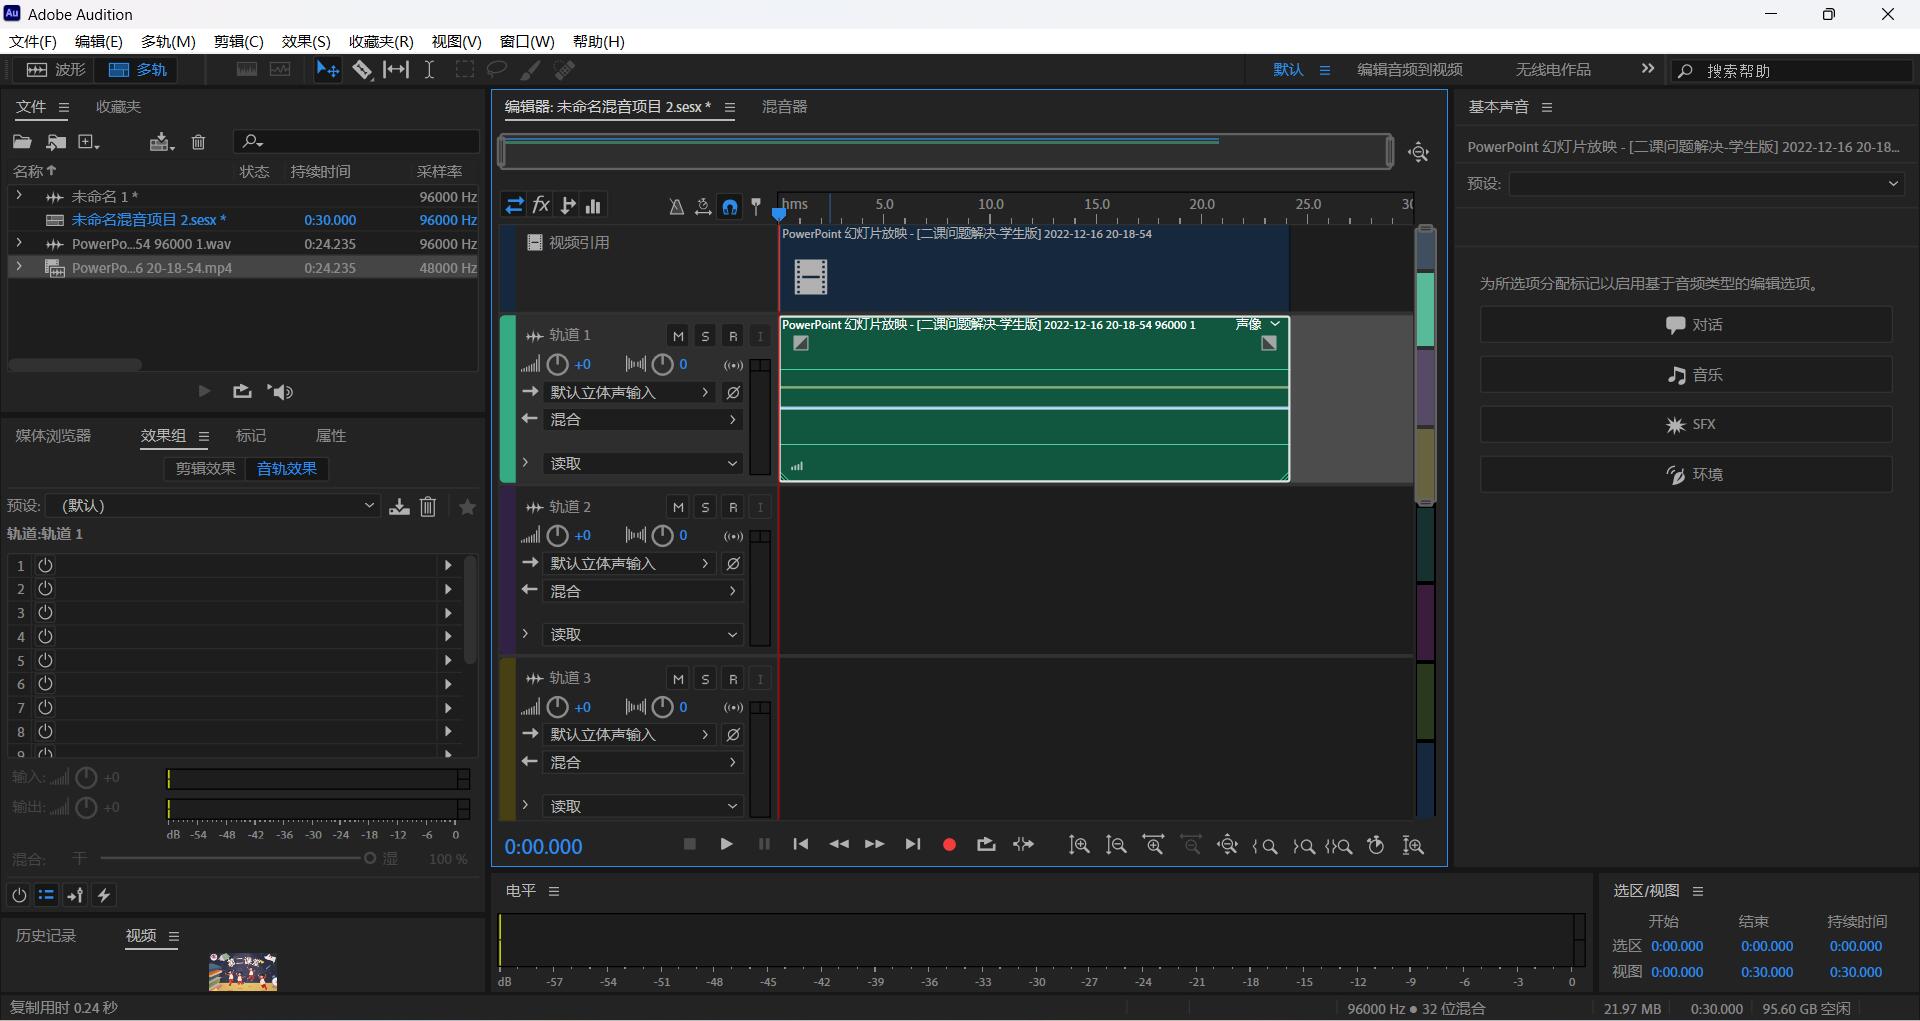Expand PowerPo..54 96000 1.wav entry

(x=18, y=243)
